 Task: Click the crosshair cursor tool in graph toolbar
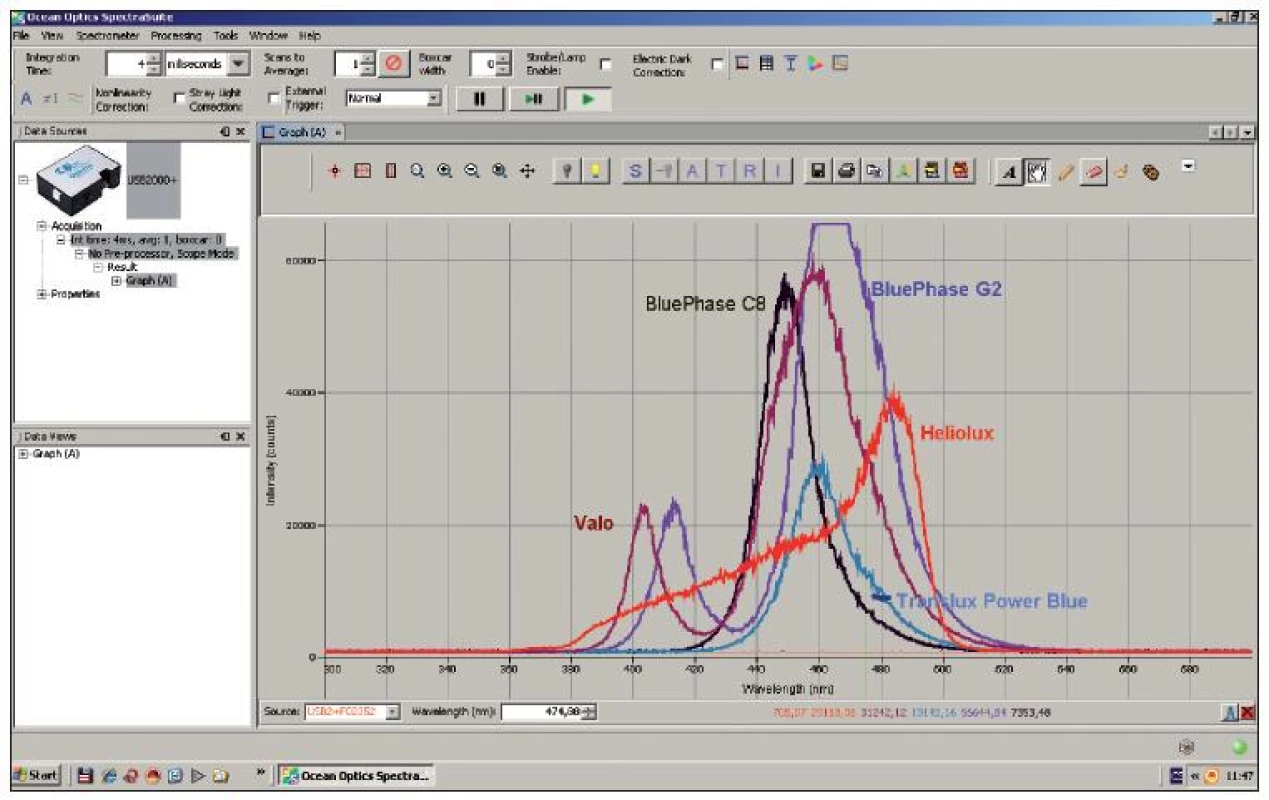[335, 172]
